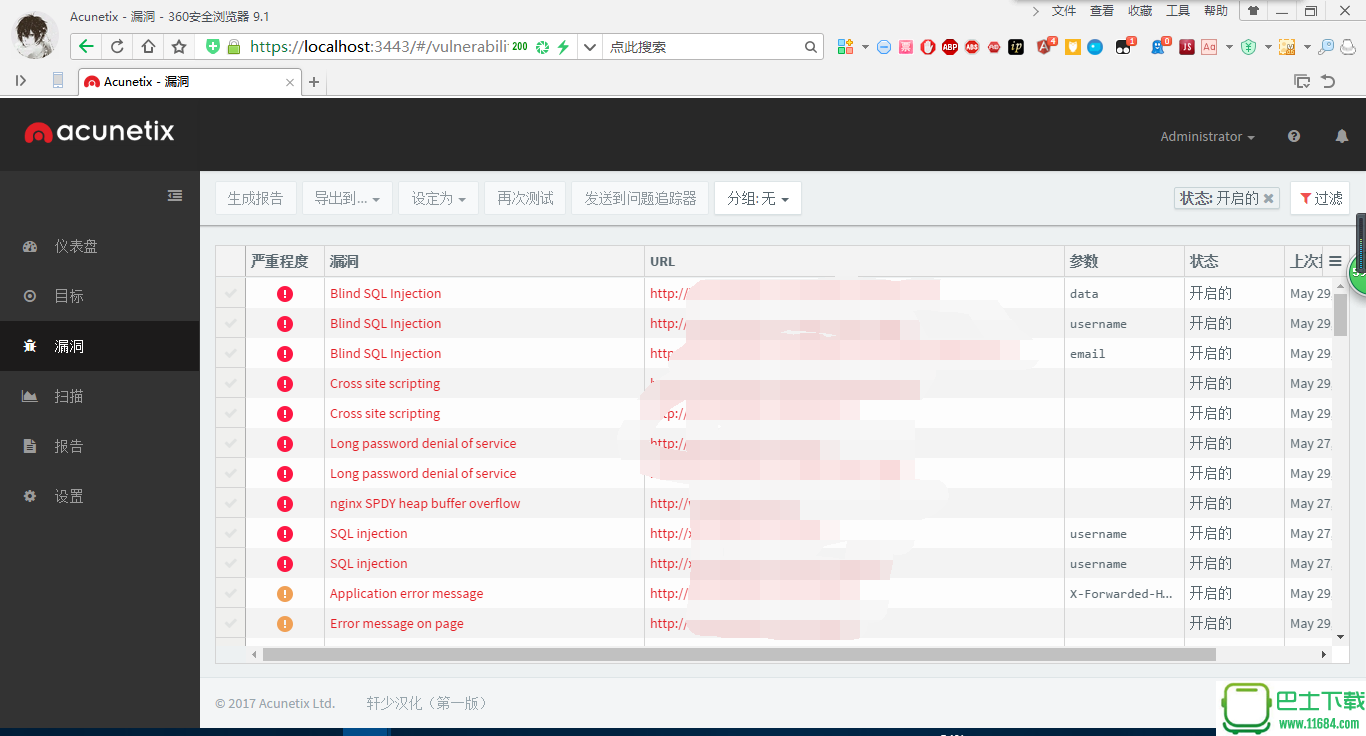
Task: Open table column menu icon
Action: 1335,261
